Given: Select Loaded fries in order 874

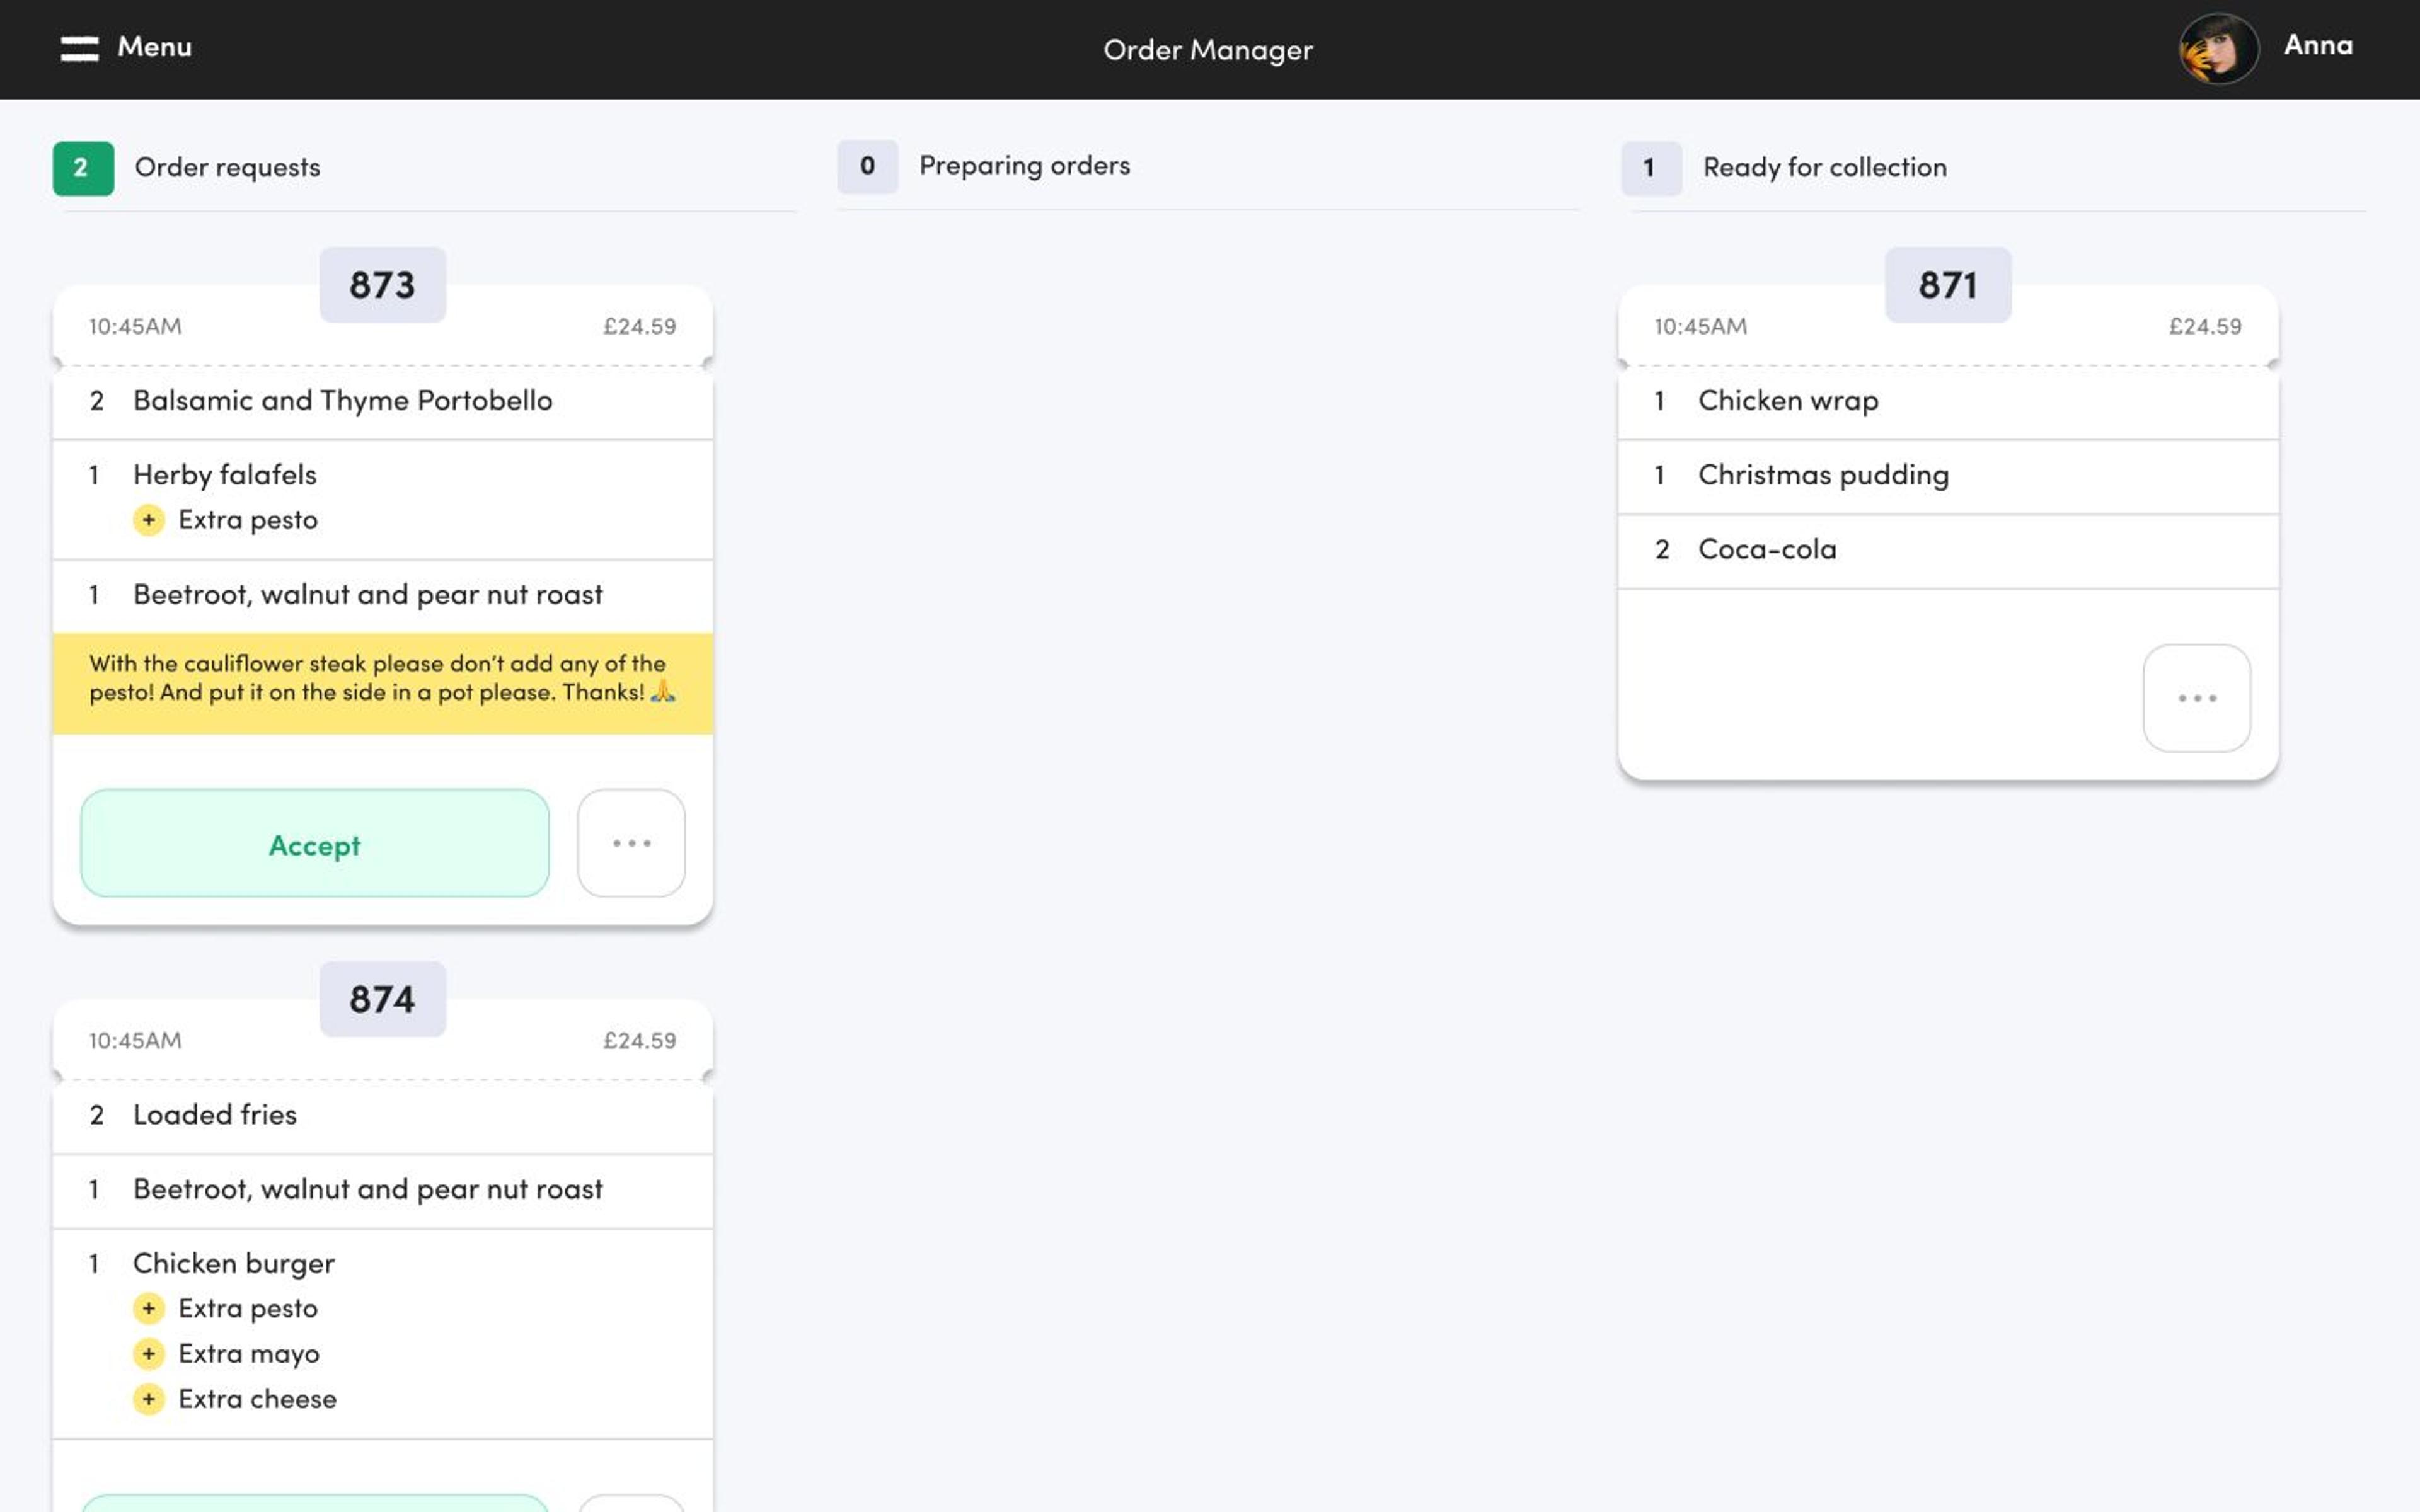Looking at the screenshot, I should pos(215,1115).
